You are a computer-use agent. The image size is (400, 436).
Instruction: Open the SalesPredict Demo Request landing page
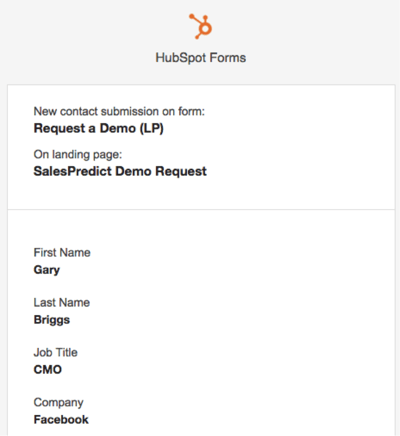[x=120, y=171]
